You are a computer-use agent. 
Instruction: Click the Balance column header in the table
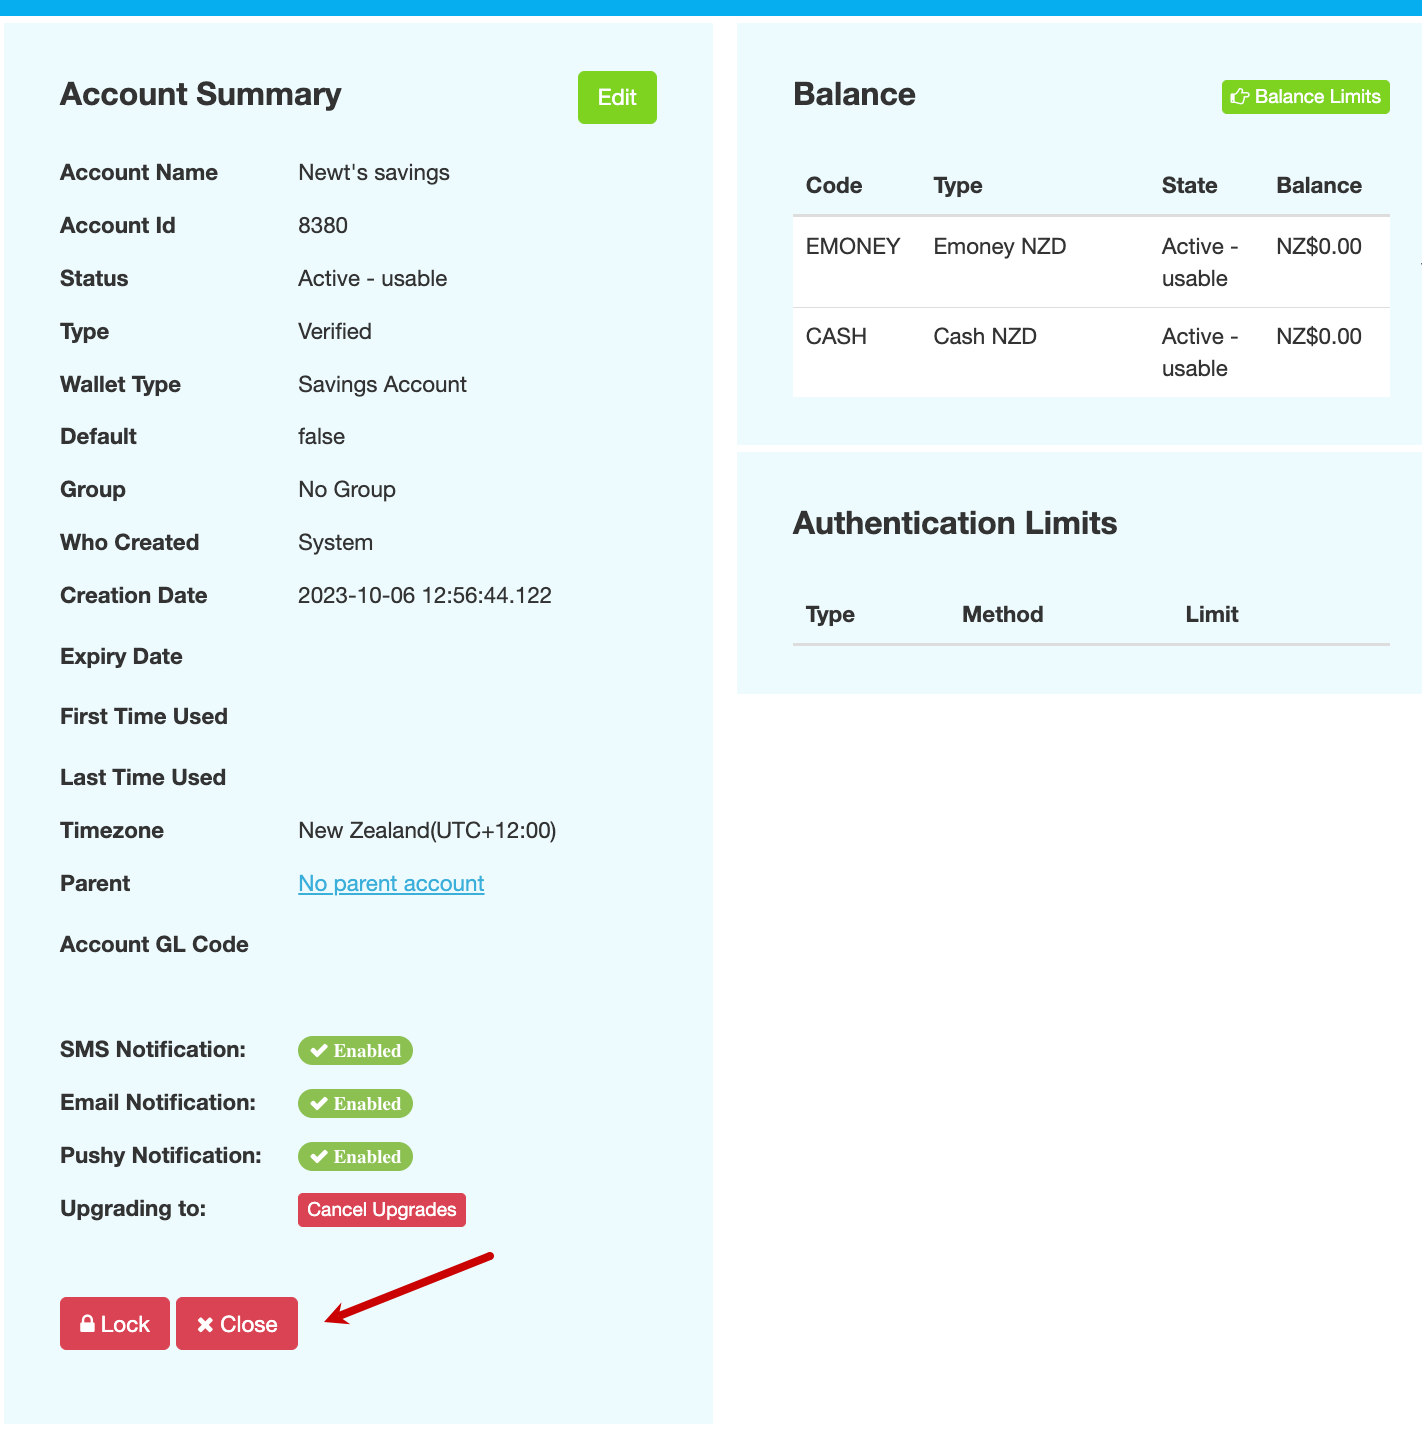pos(1318,186)
